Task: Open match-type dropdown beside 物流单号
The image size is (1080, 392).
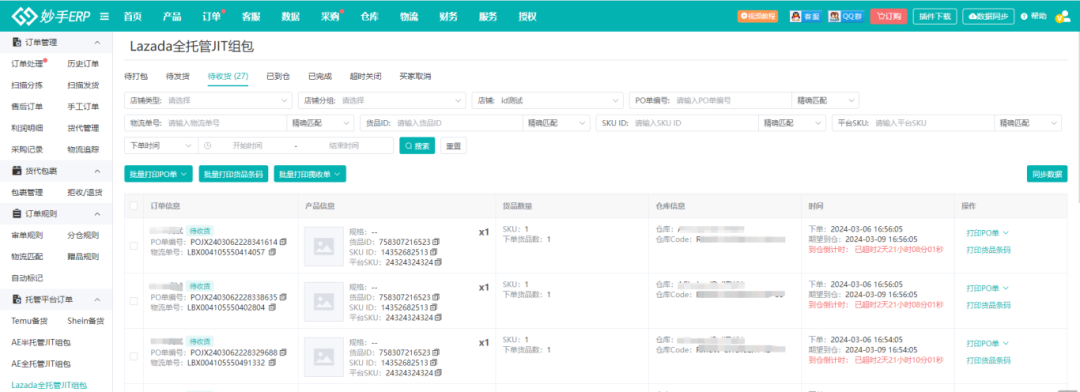Action: 320,123
